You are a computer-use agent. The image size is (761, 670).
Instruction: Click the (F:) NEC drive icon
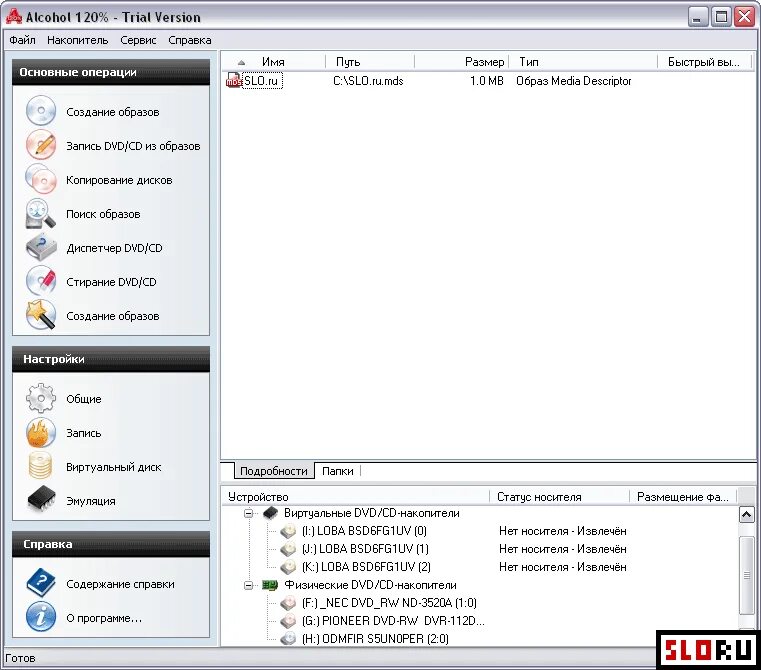(x=288, y=603)
